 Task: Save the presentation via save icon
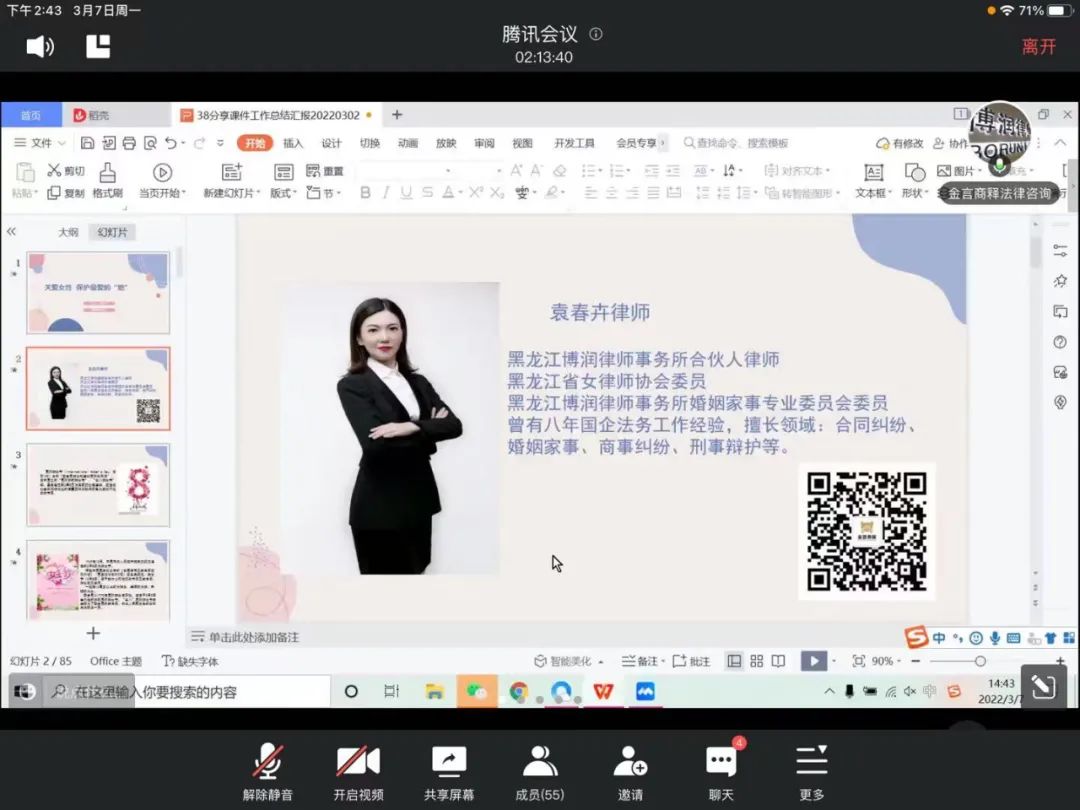(x=87, y=143)
